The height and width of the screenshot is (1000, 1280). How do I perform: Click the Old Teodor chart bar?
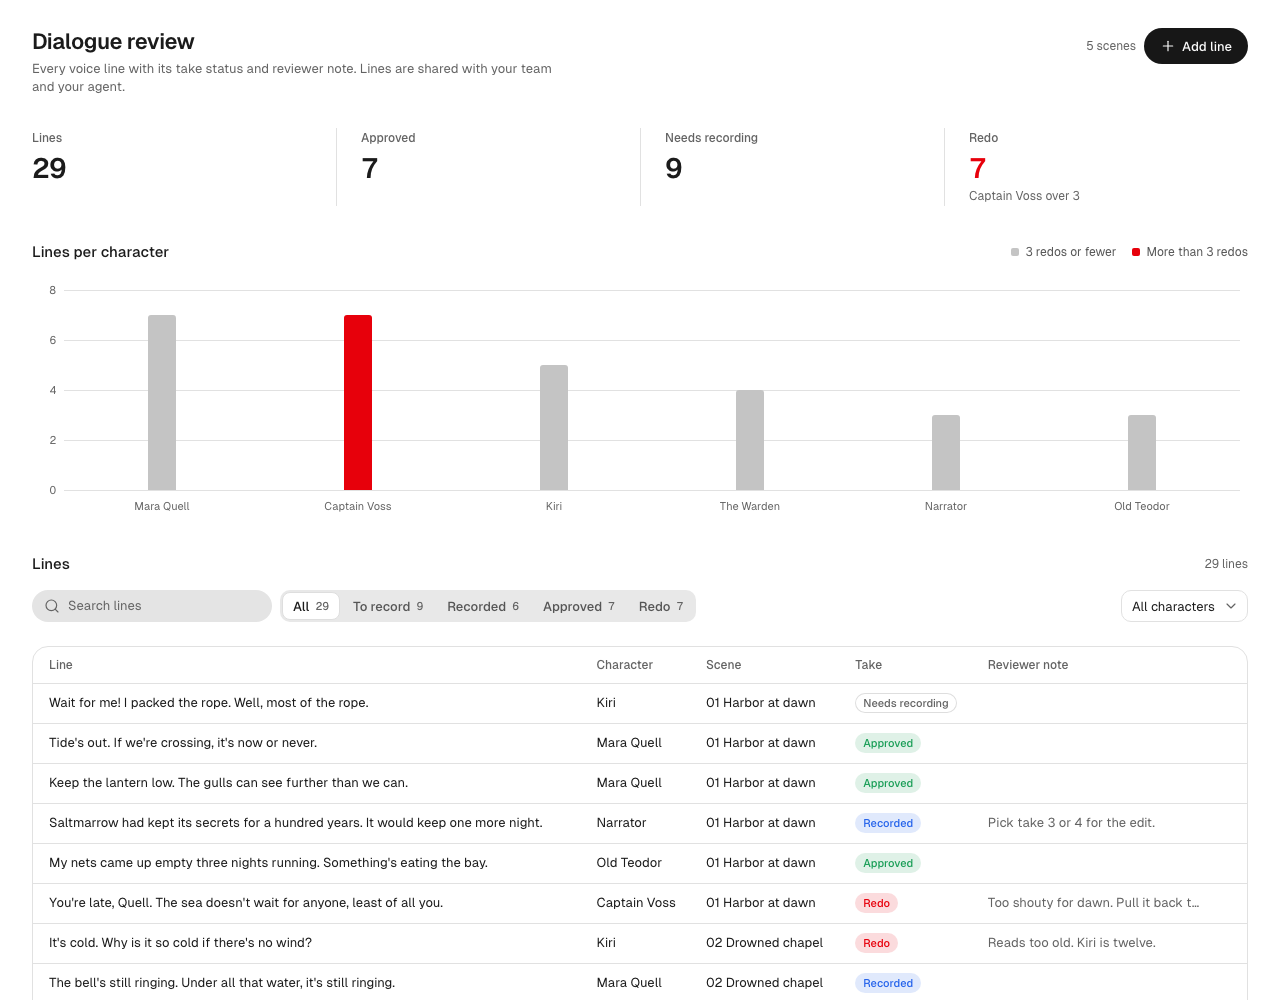point(1142,453)
